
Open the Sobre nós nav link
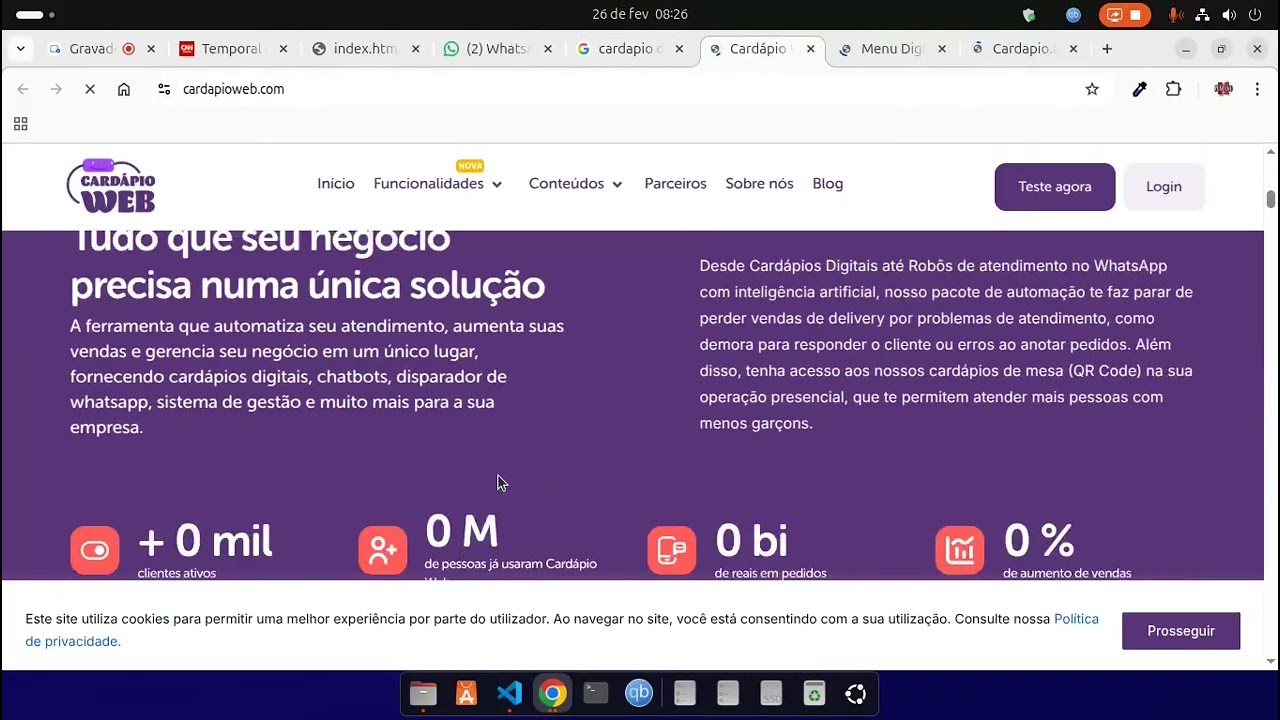[759, 184]
